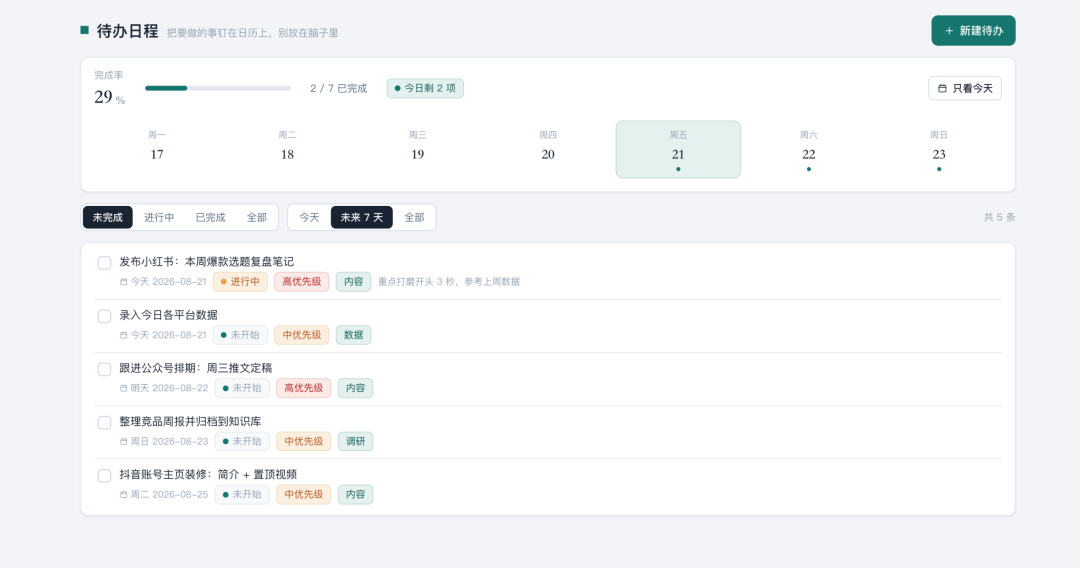Check off 跟进公众号排期 task checkbox
1080x568 pixels.
[x=104, y=369]
